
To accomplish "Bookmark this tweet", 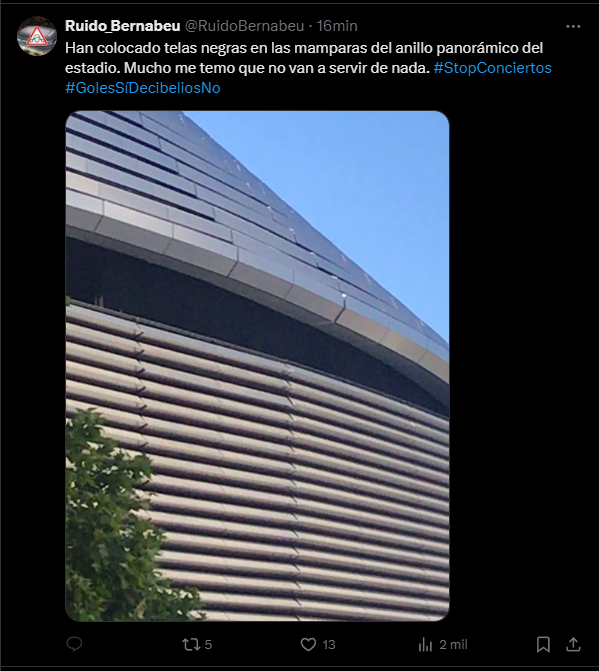I will [x=543, y=644].
